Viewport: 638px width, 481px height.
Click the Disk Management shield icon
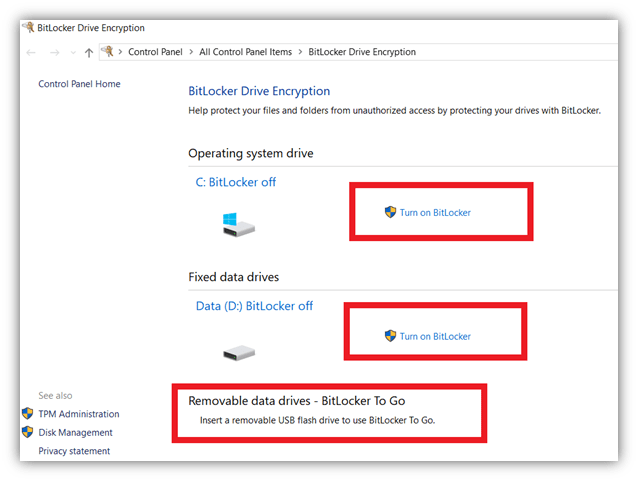click(x=28, y=432)
